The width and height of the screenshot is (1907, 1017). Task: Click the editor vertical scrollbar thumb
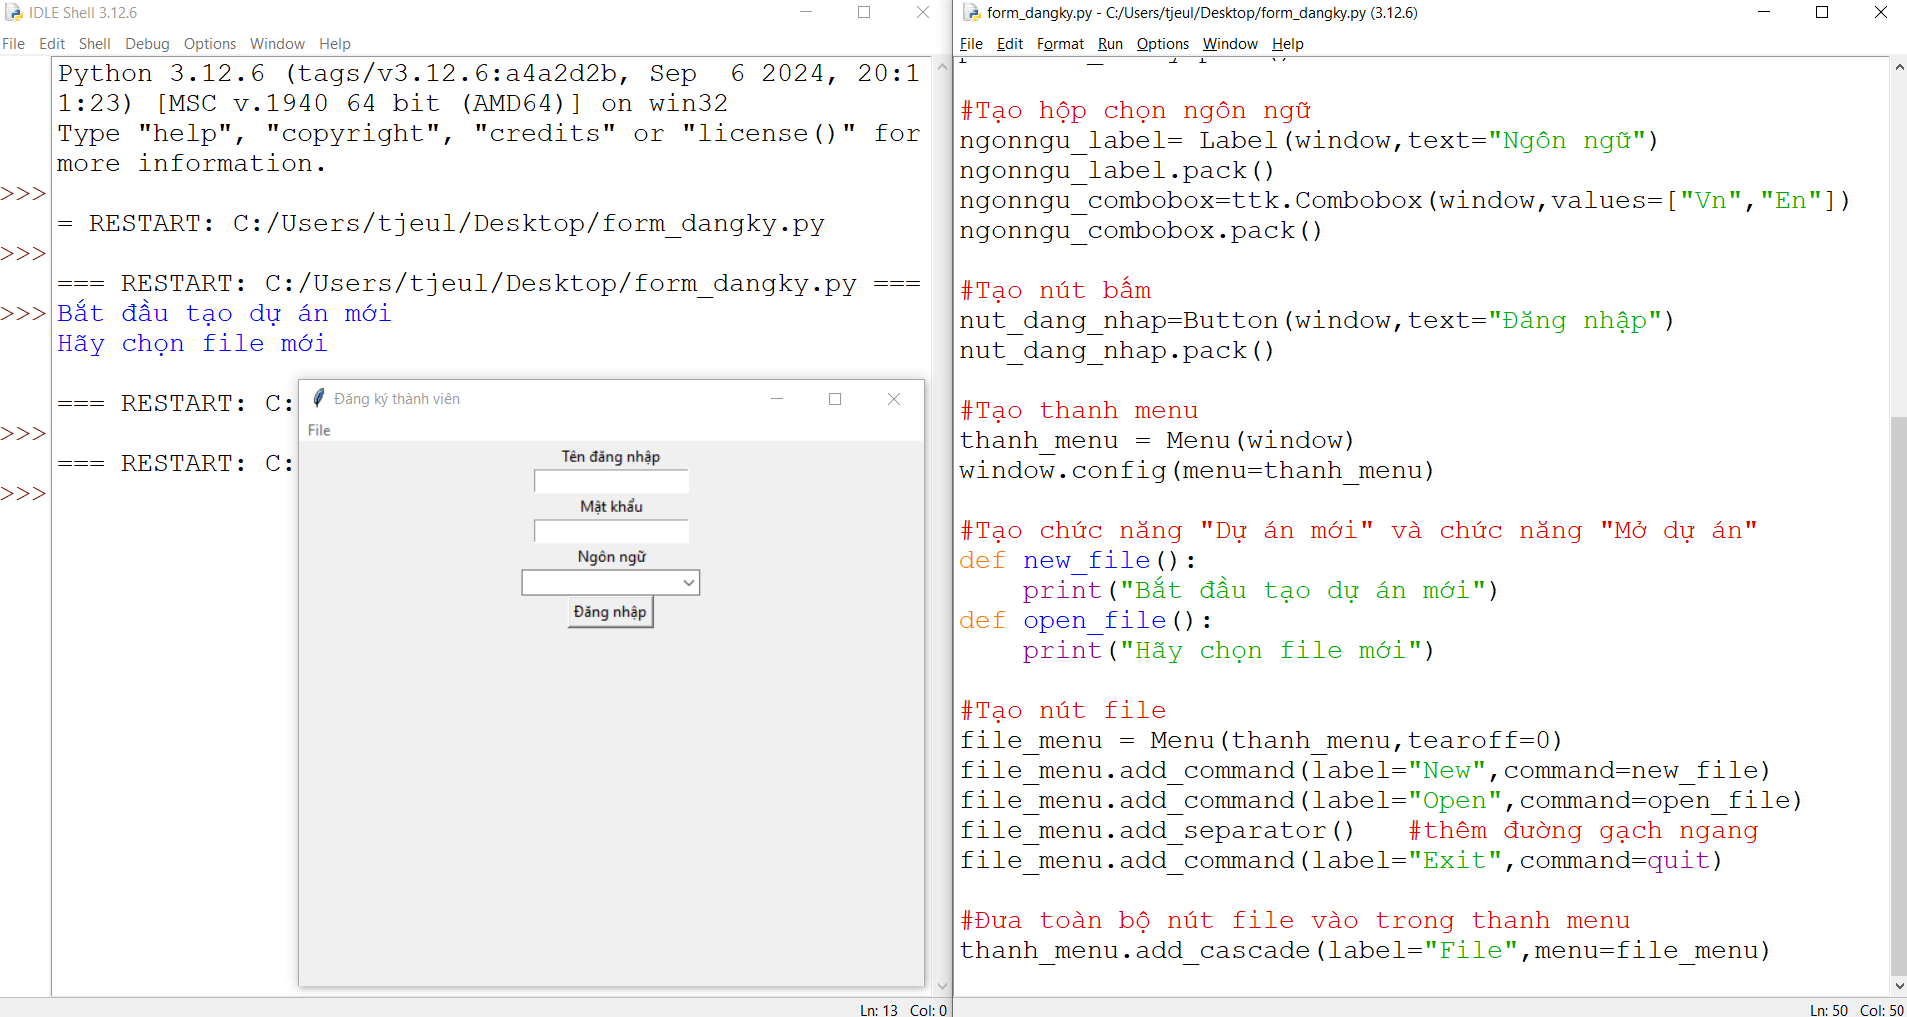click(1898, 696)
